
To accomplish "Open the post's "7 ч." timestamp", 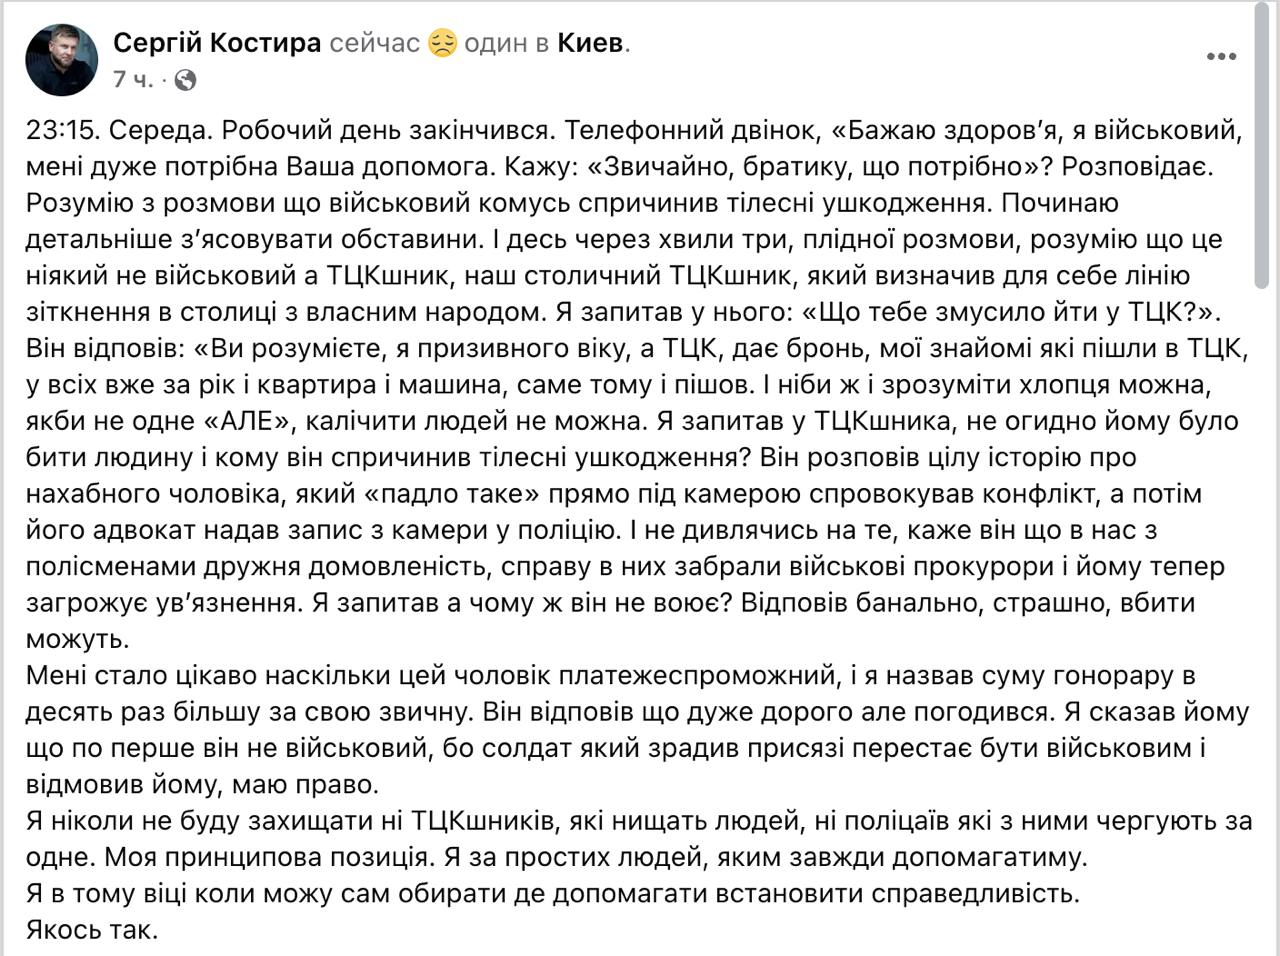I will point(133,79).
